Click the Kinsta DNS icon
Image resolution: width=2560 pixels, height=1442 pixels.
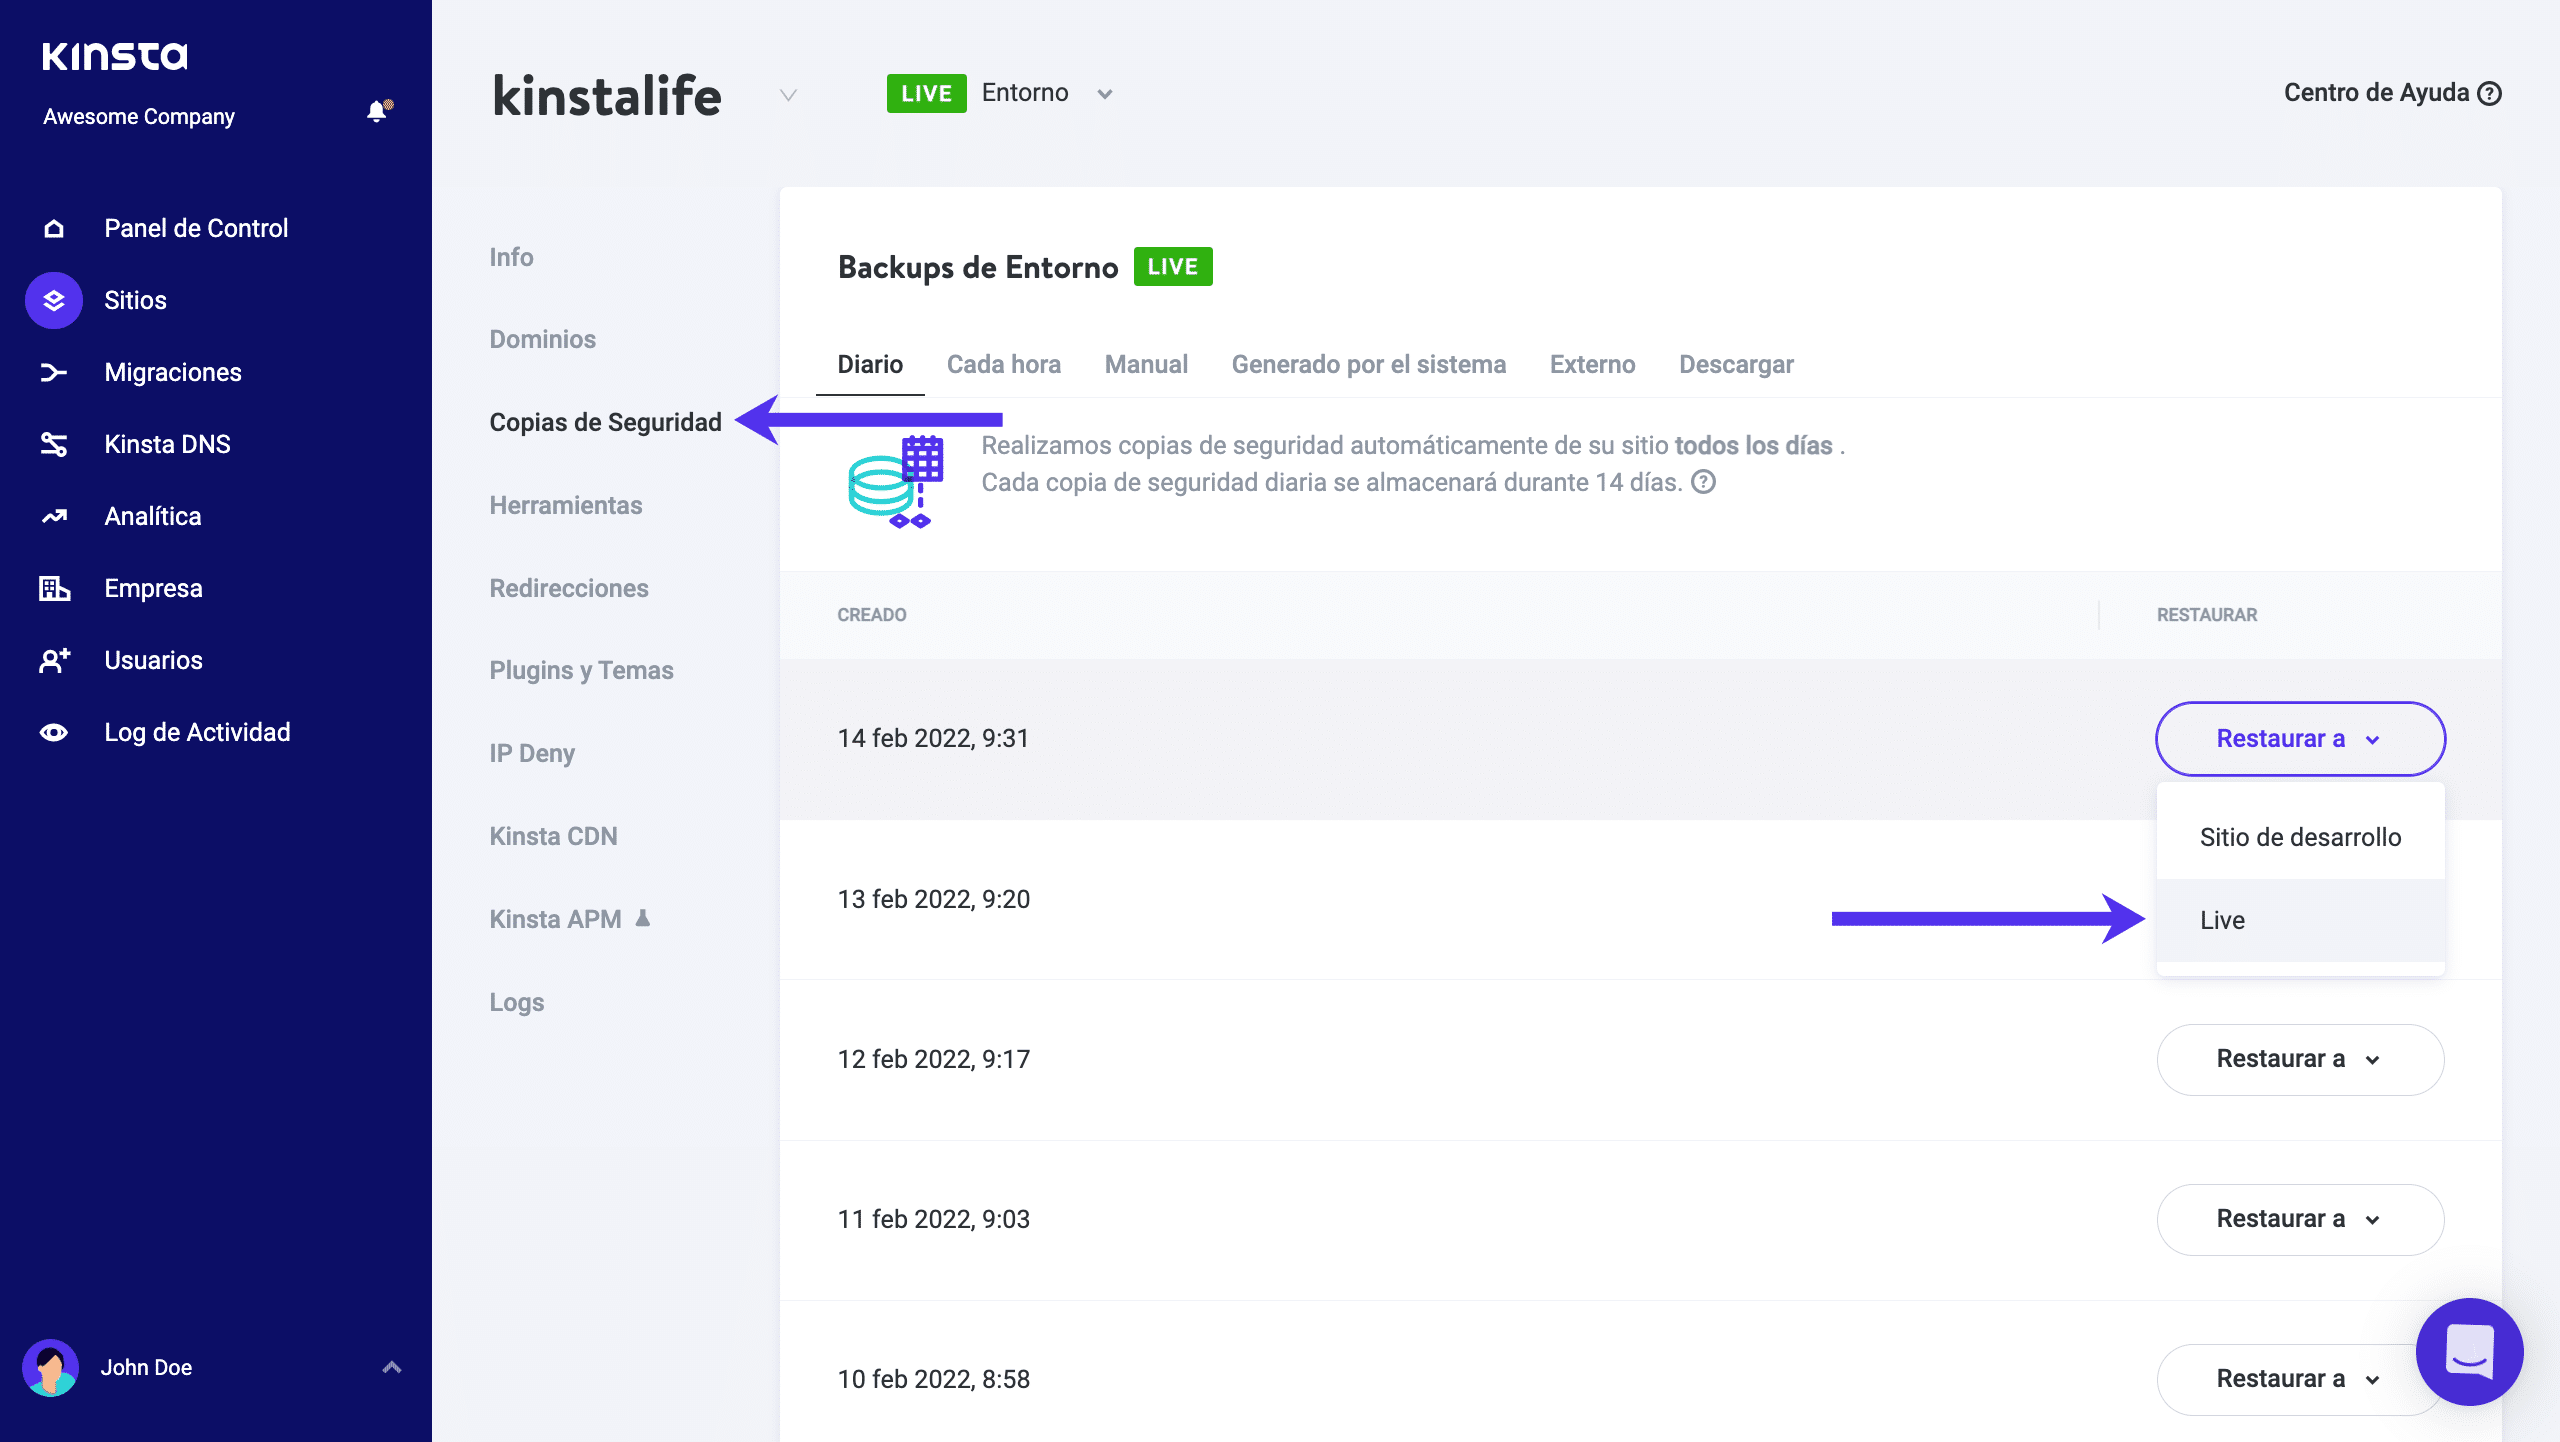pyautogui.click(x=54, y=444)
